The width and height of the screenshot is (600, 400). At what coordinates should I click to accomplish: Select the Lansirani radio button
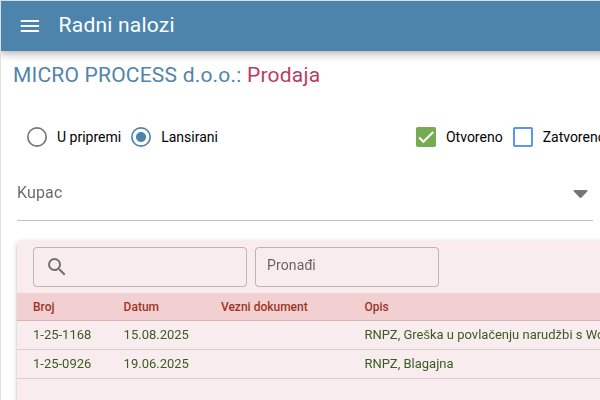[141, 137]
